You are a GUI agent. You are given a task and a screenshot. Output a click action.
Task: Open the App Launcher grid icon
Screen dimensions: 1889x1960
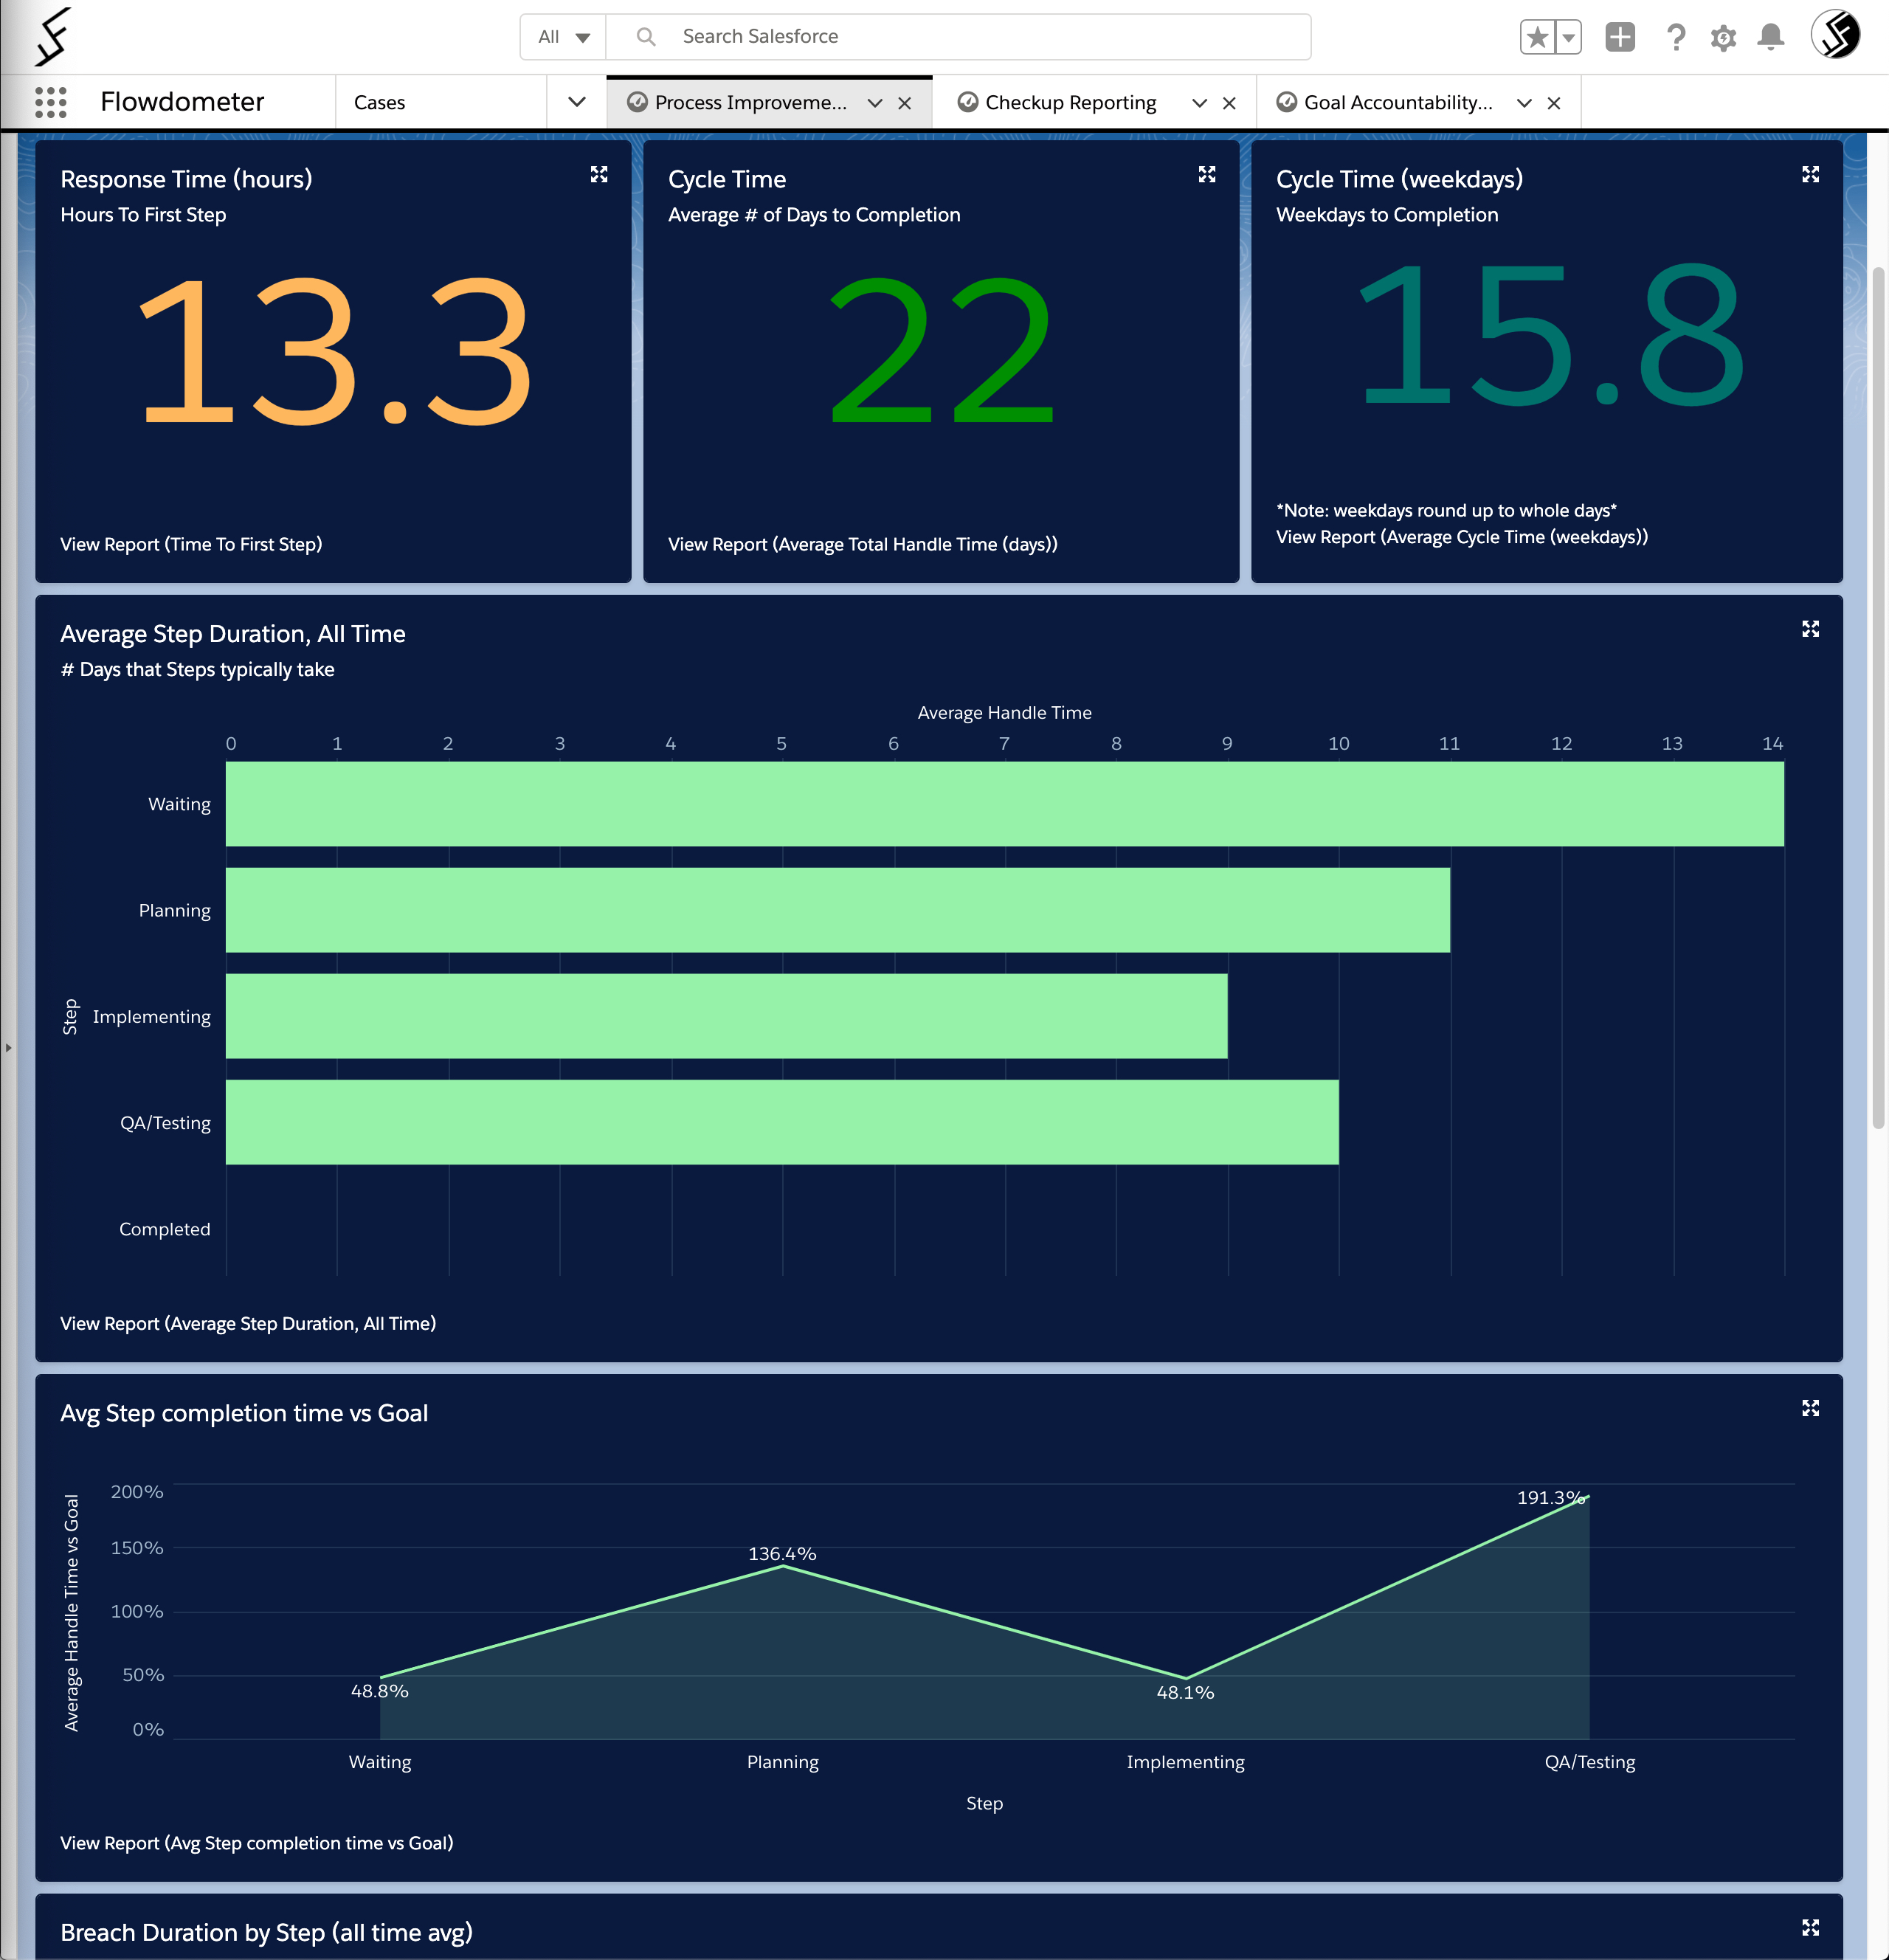(x=50, y=102)
